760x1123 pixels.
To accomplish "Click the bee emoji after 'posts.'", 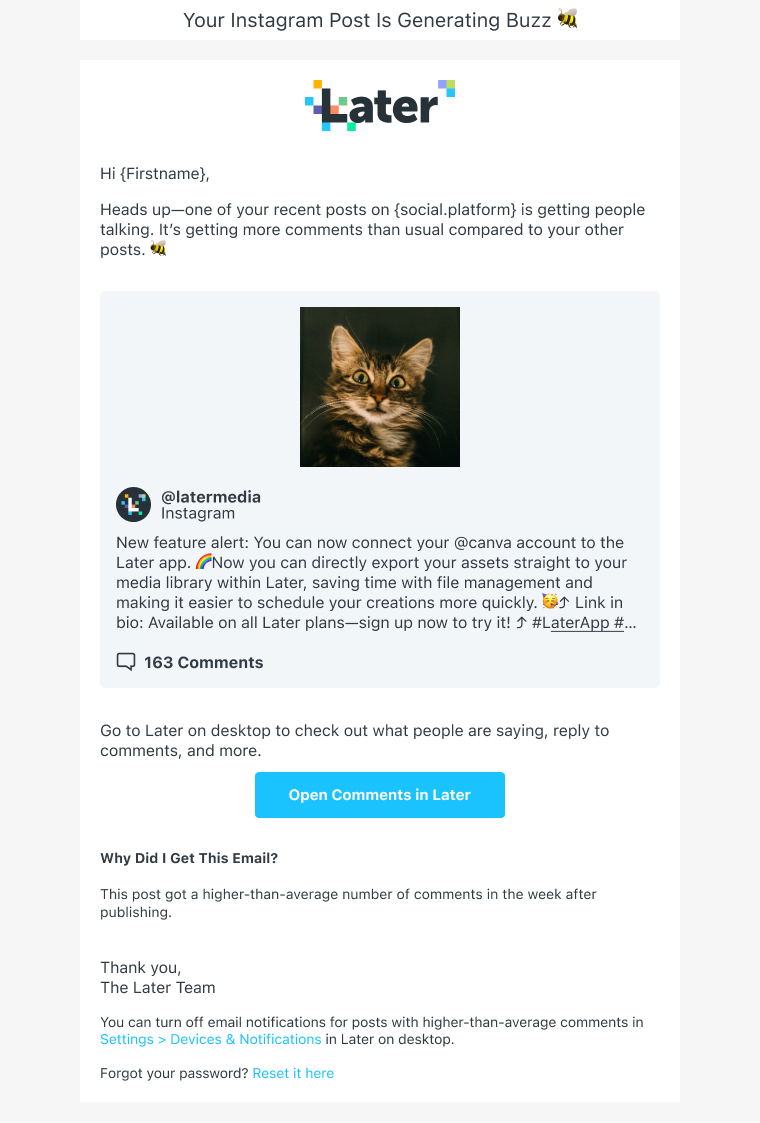I will tap(158, 249).
